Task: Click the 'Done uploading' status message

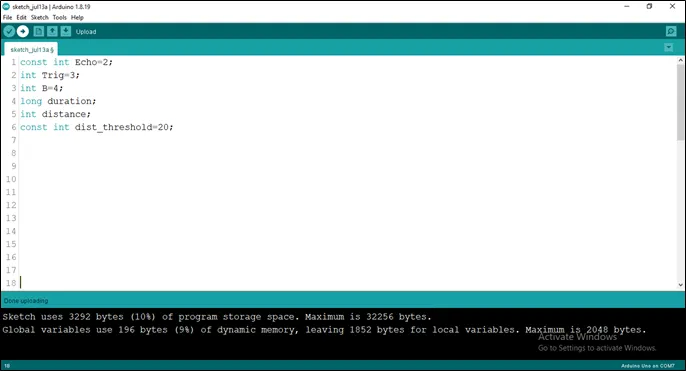Action: (x=26, y=301)
